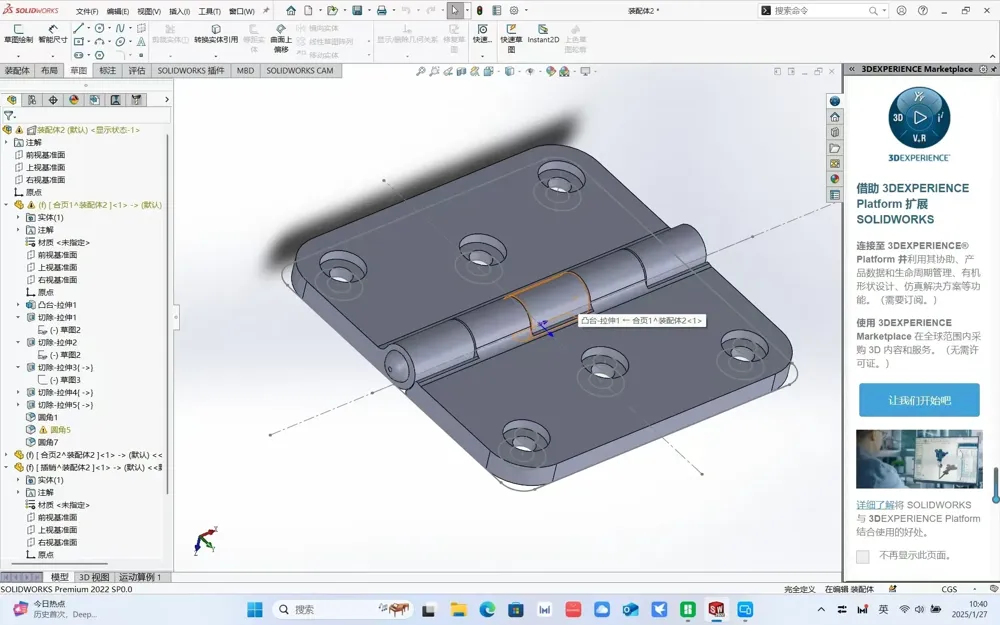The width and height of the screenshot is (1000, 625).
Task: Follow the 详细了解 link
Action: pyautogui.click(x=875, y=504)
